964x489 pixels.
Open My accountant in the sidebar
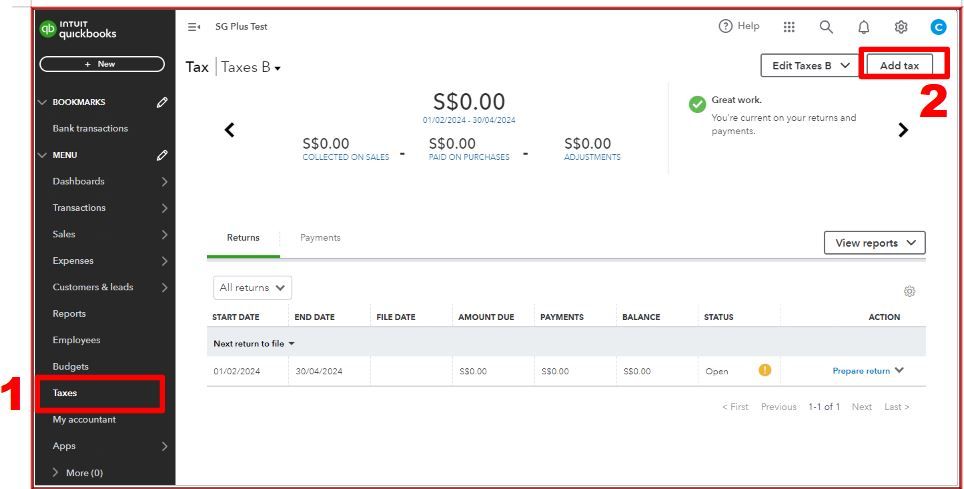click(84, 419)
